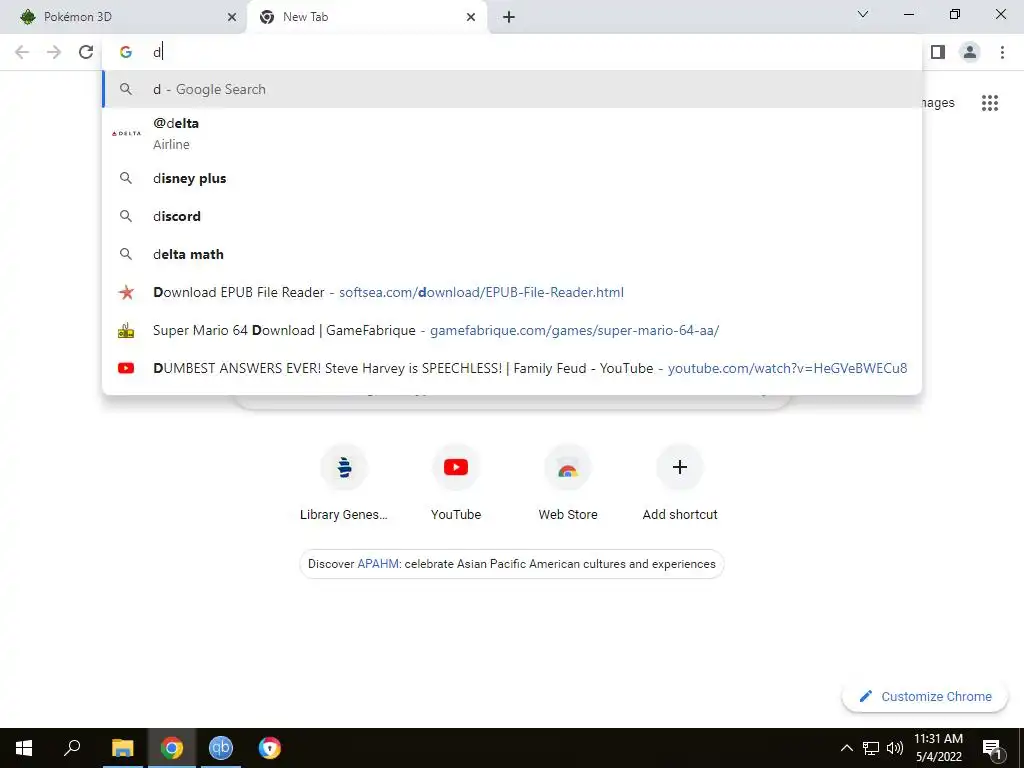Select the @delta Airline suggestion

[x=513, y=133]
